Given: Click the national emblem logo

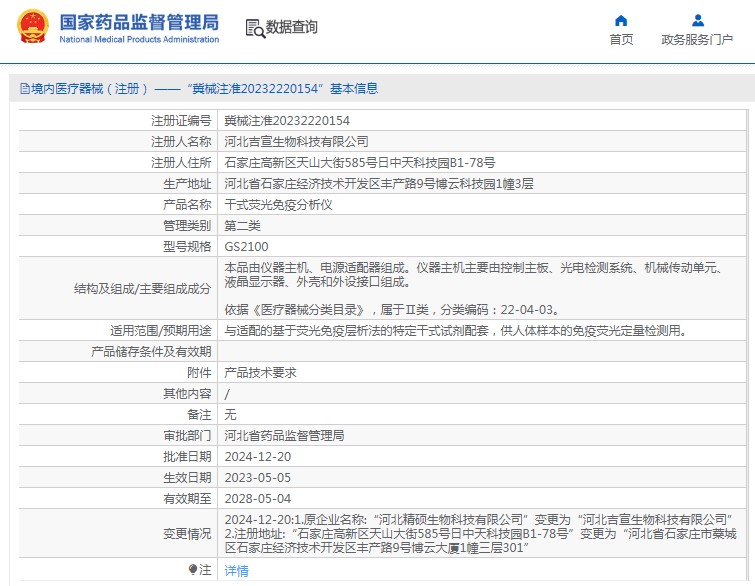Looking at the screenshot, I should click(32, 27).
